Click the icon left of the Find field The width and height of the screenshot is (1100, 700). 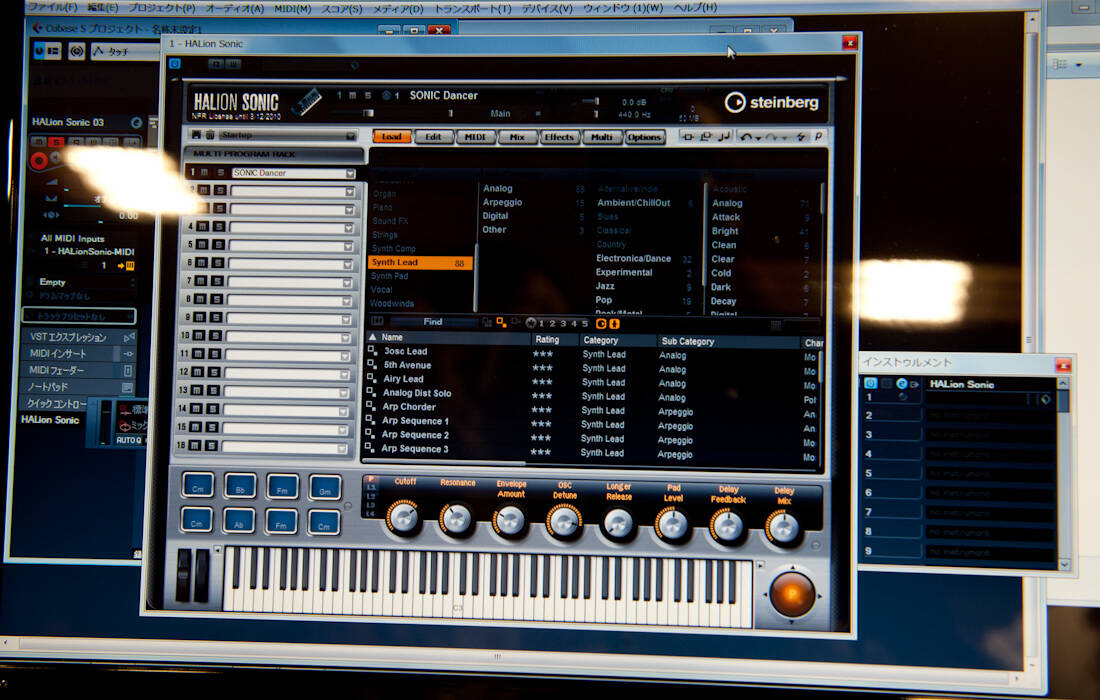tap(377, 321)
